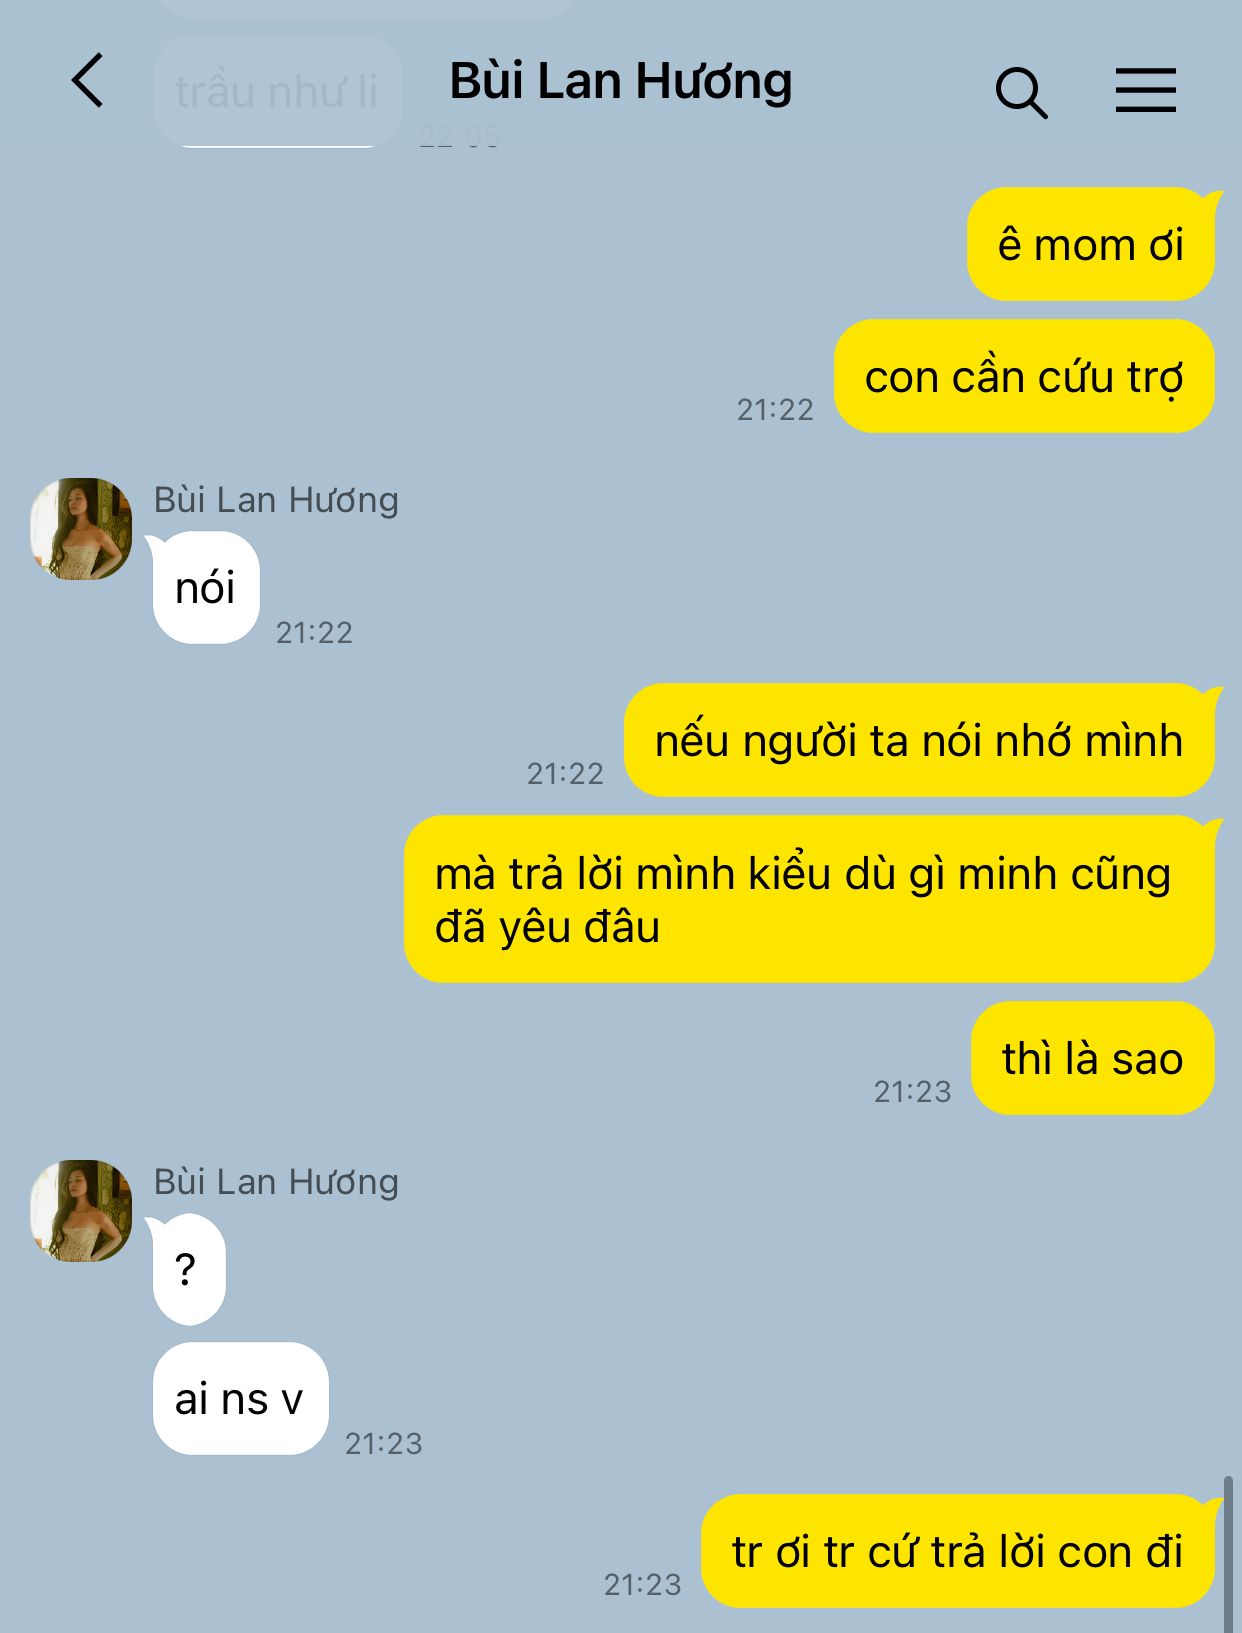The height and width of the screenshot is (1633, 1242).
Task: Go back using the header arrow
Action: click(x=88, y=81)
